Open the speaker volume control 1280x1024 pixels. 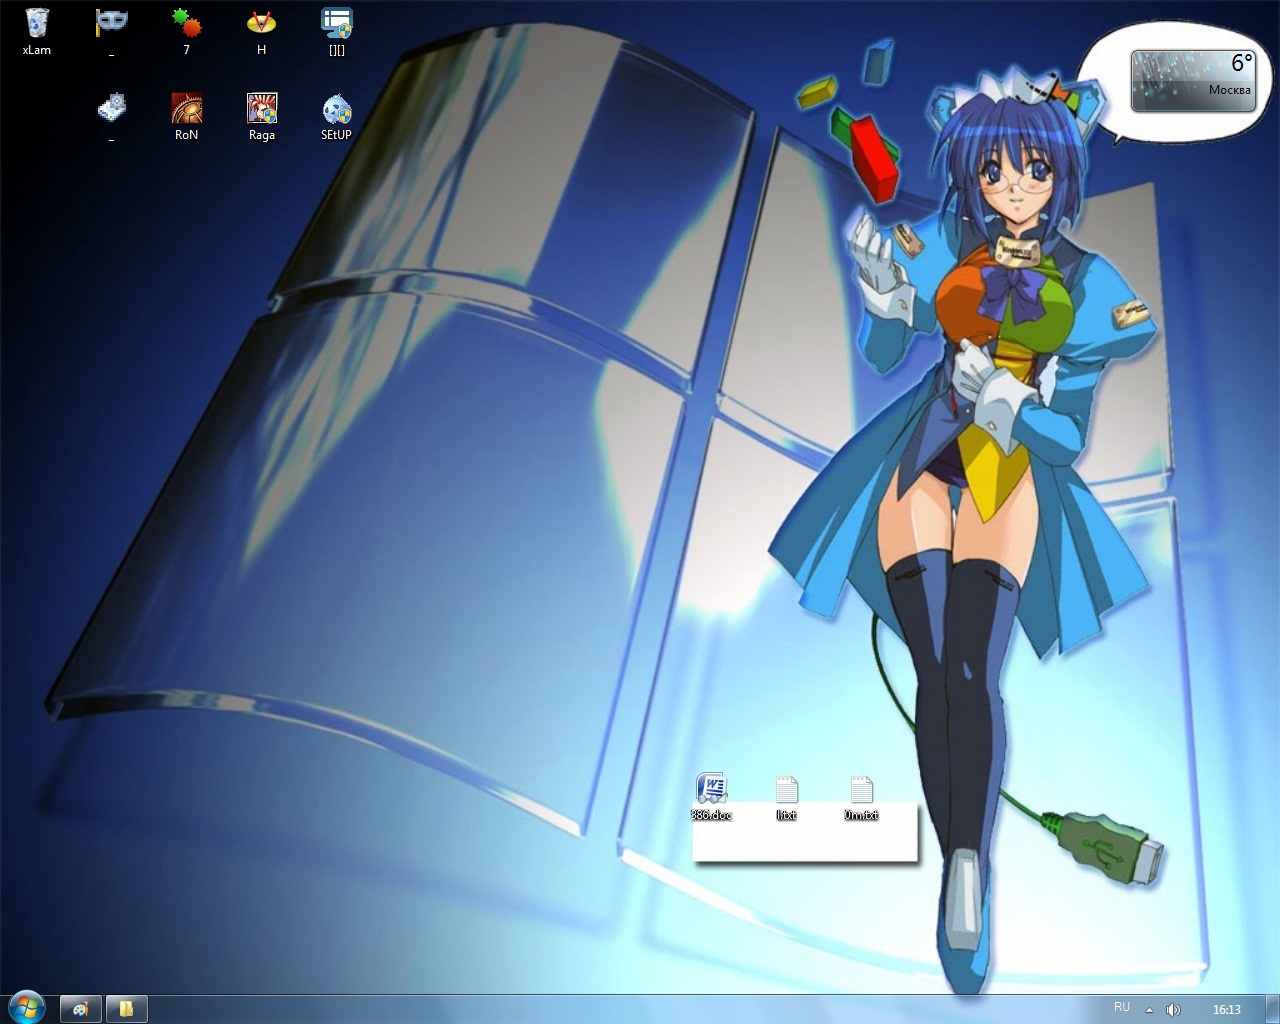tap(1173, 1010)
